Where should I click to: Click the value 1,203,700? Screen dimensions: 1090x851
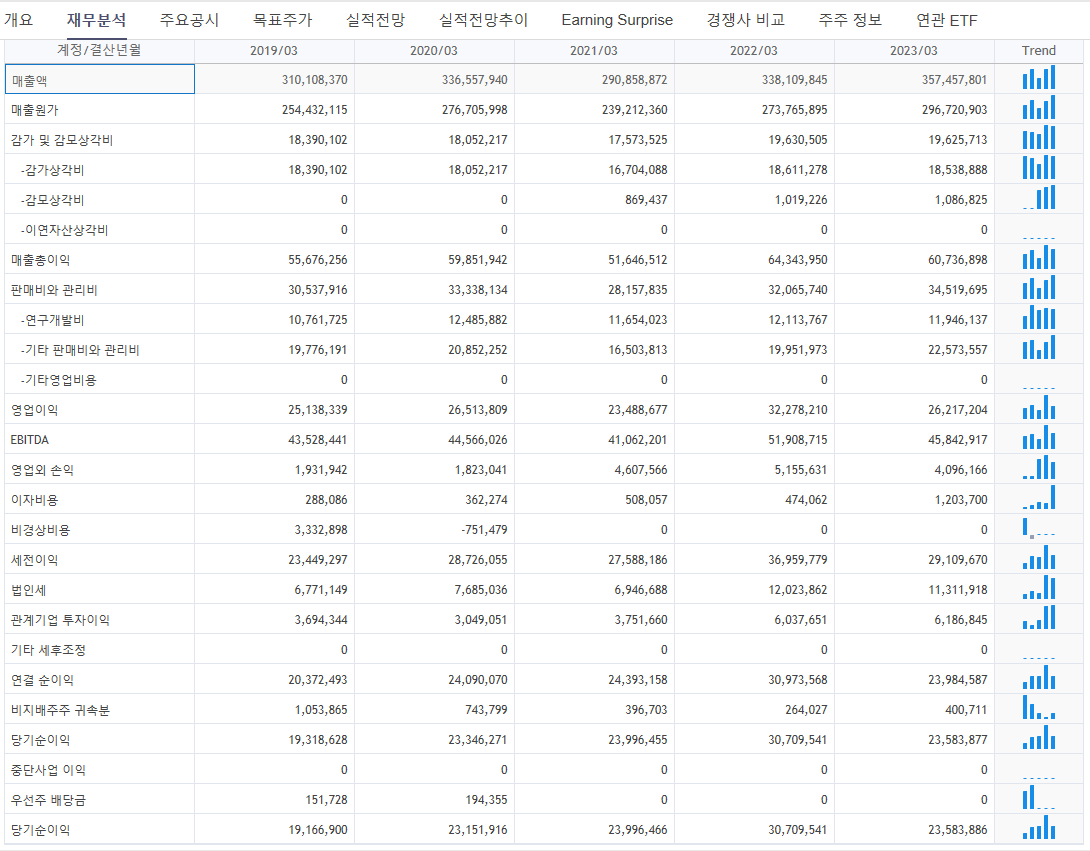pyautogui.click(x=961, y=500)
